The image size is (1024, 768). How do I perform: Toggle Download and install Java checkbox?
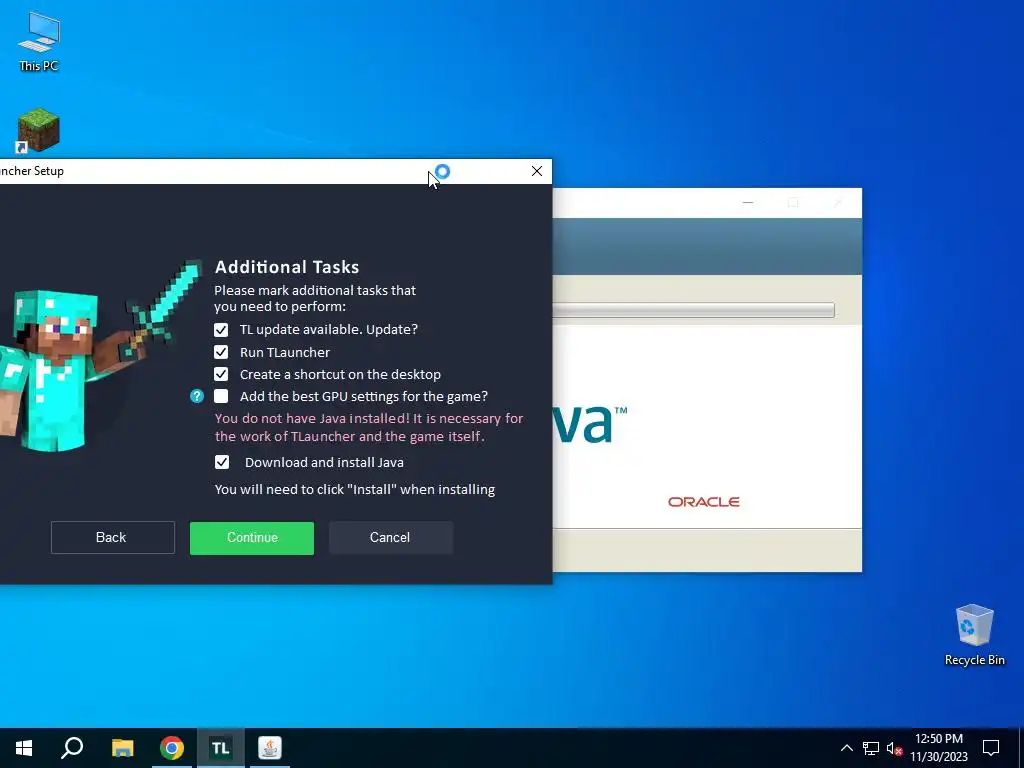(222, 462)
